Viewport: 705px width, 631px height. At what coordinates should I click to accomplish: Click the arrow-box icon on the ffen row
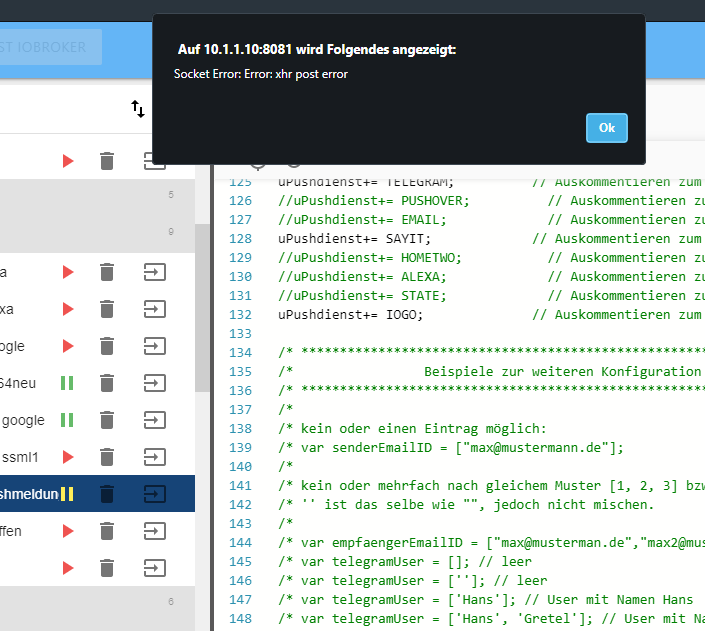tap(154, 531)
